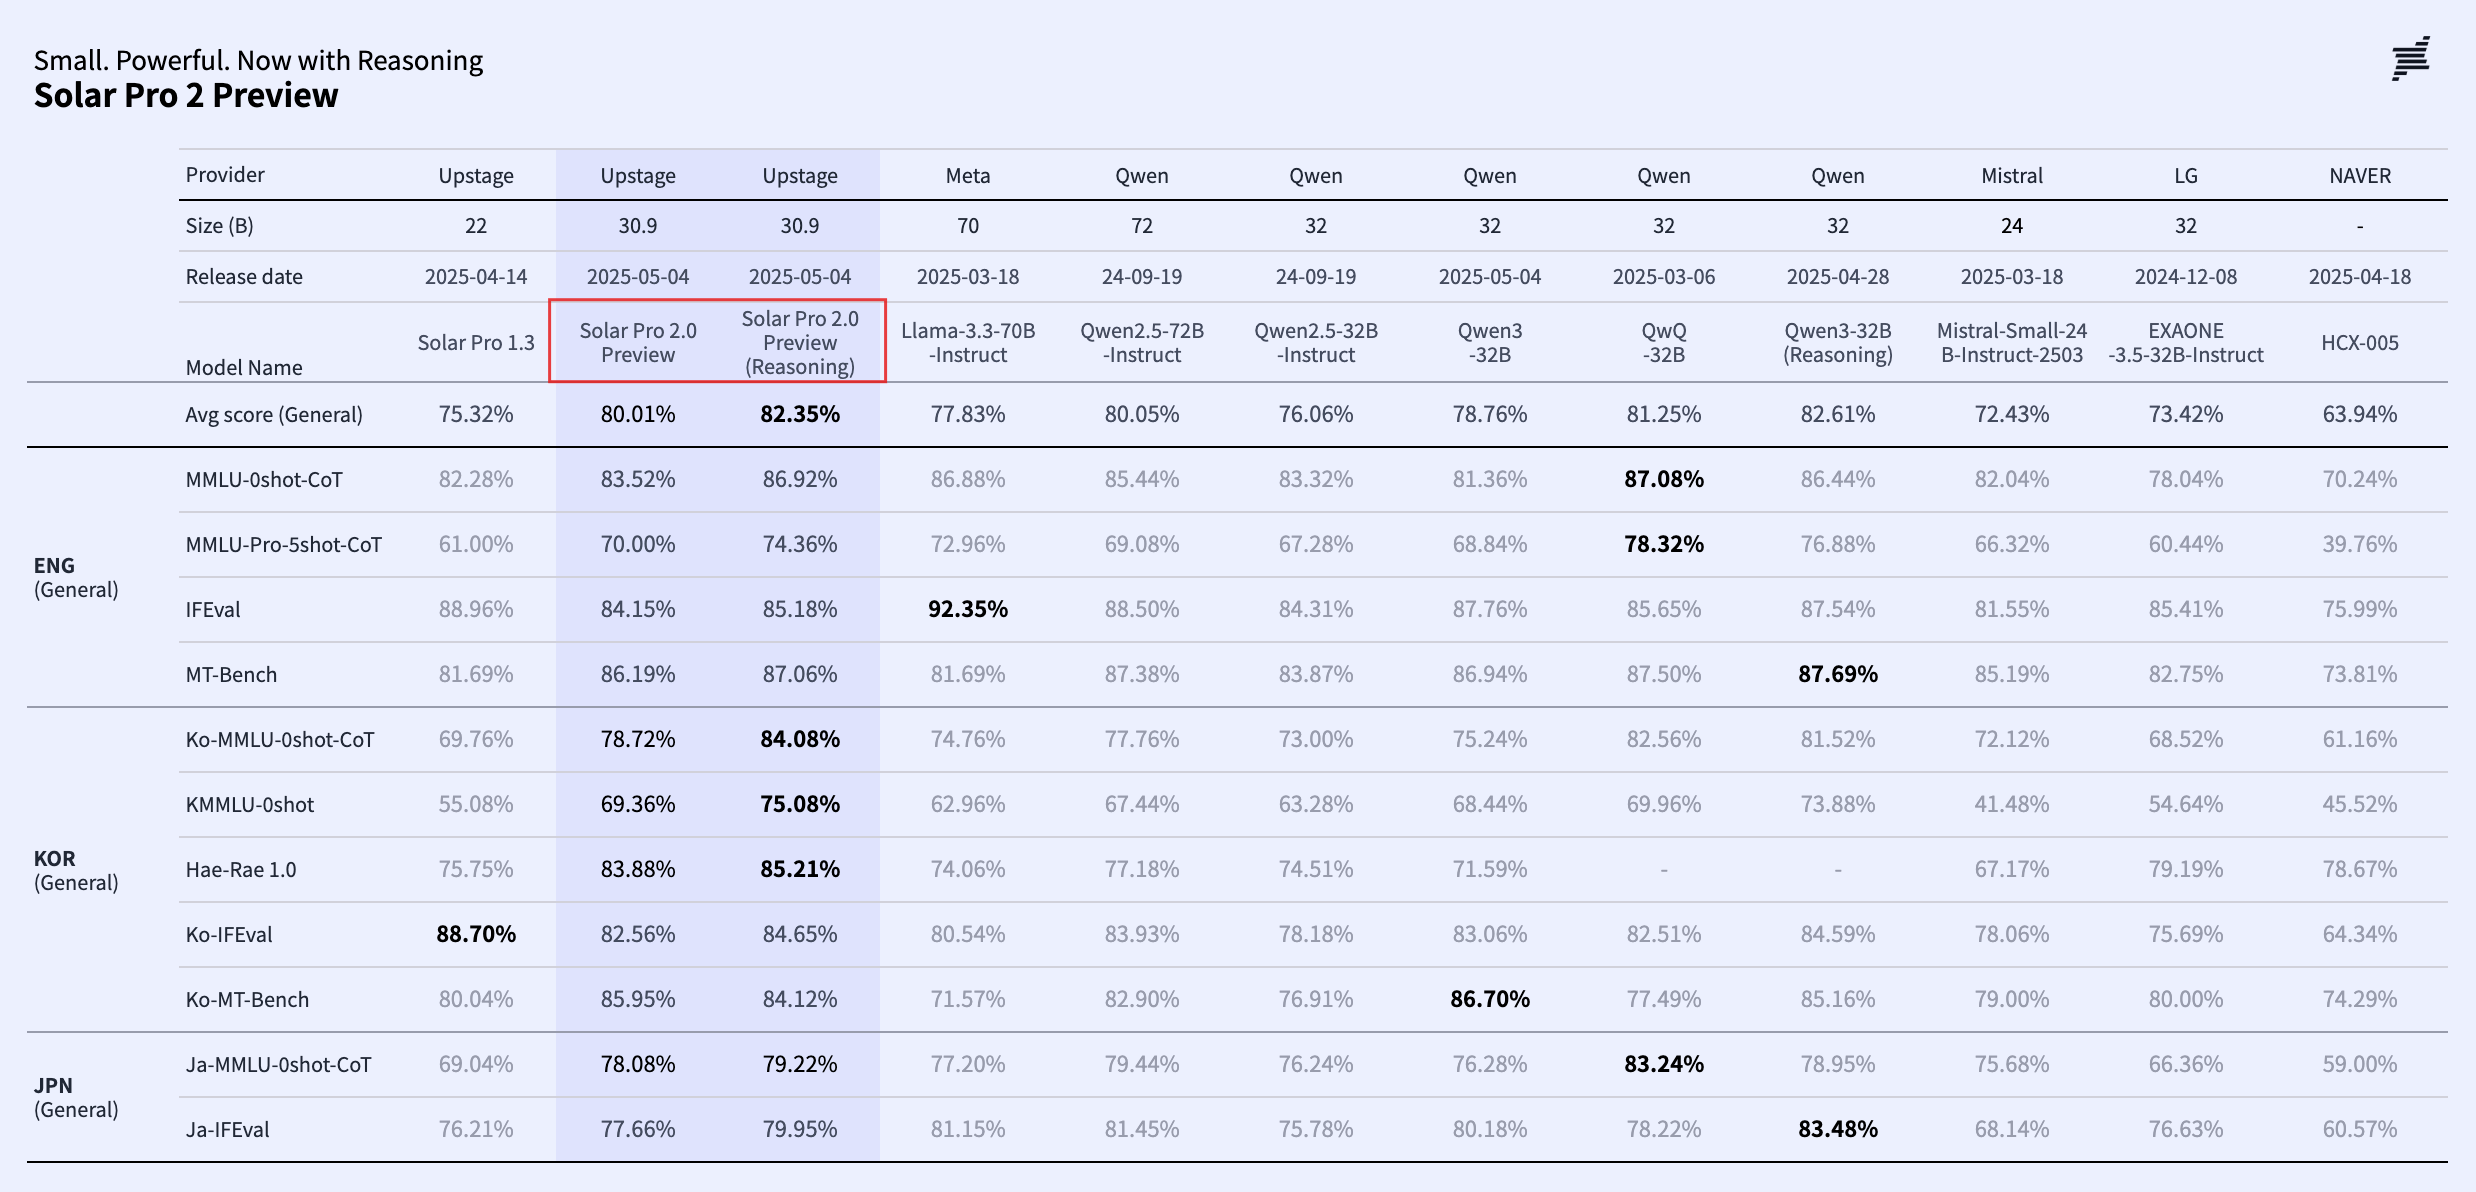Click the '39.76%' HCX-005 MMLU-Pro score
2476x1192 pixels.
[x=2360, y=544]
